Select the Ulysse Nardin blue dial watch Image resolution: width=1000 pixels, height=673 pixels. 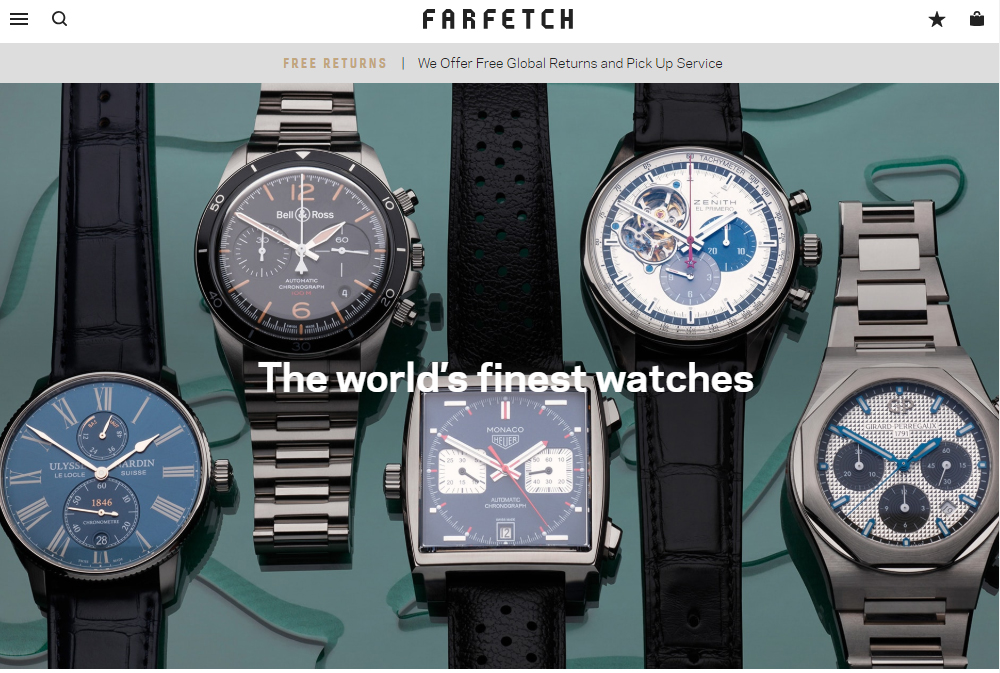(102, 472)
